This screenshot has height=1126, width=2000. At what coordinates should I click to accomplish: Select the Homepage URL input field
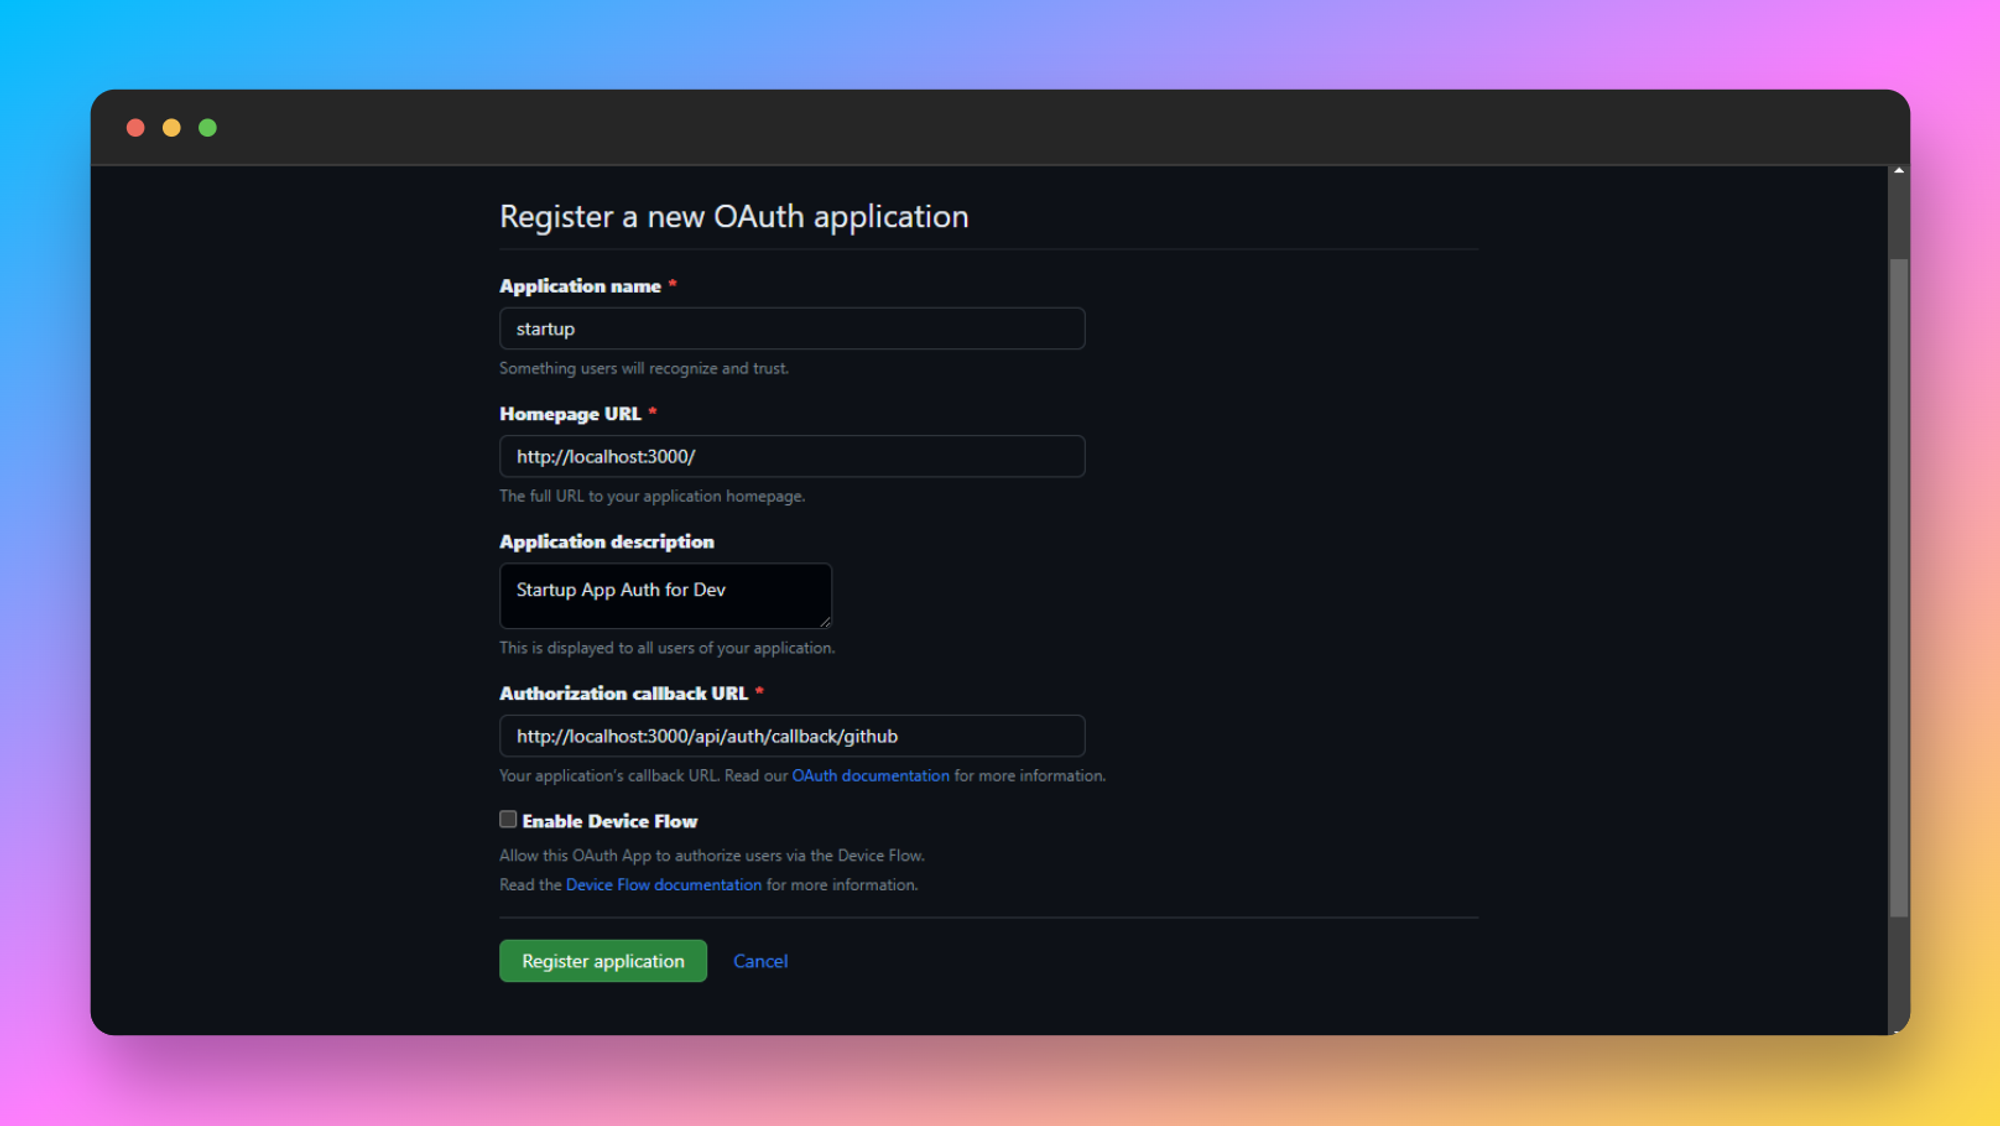coord(791,456)
